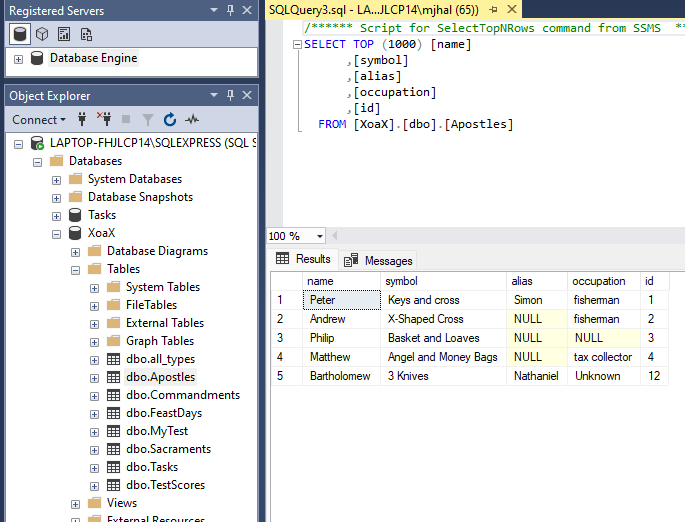Refresh the Object Explorer tree

point(169,119)
